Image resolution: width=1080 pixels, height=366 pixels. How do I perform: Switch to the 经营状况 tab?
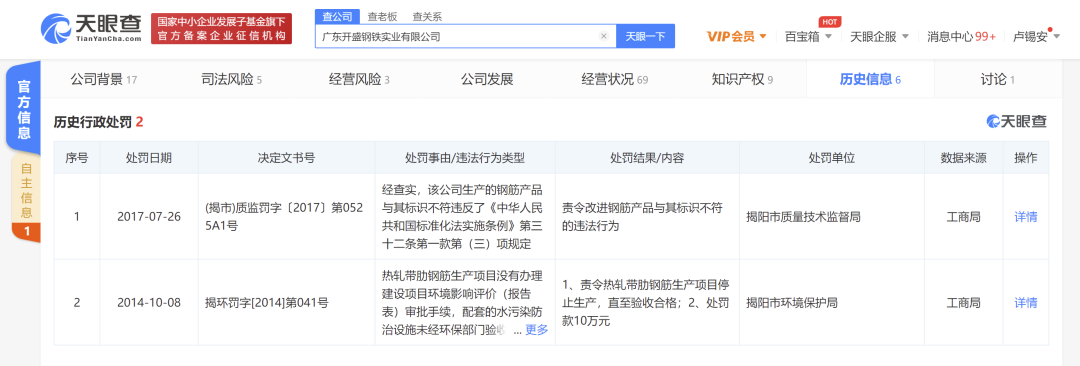click(614, 79)
